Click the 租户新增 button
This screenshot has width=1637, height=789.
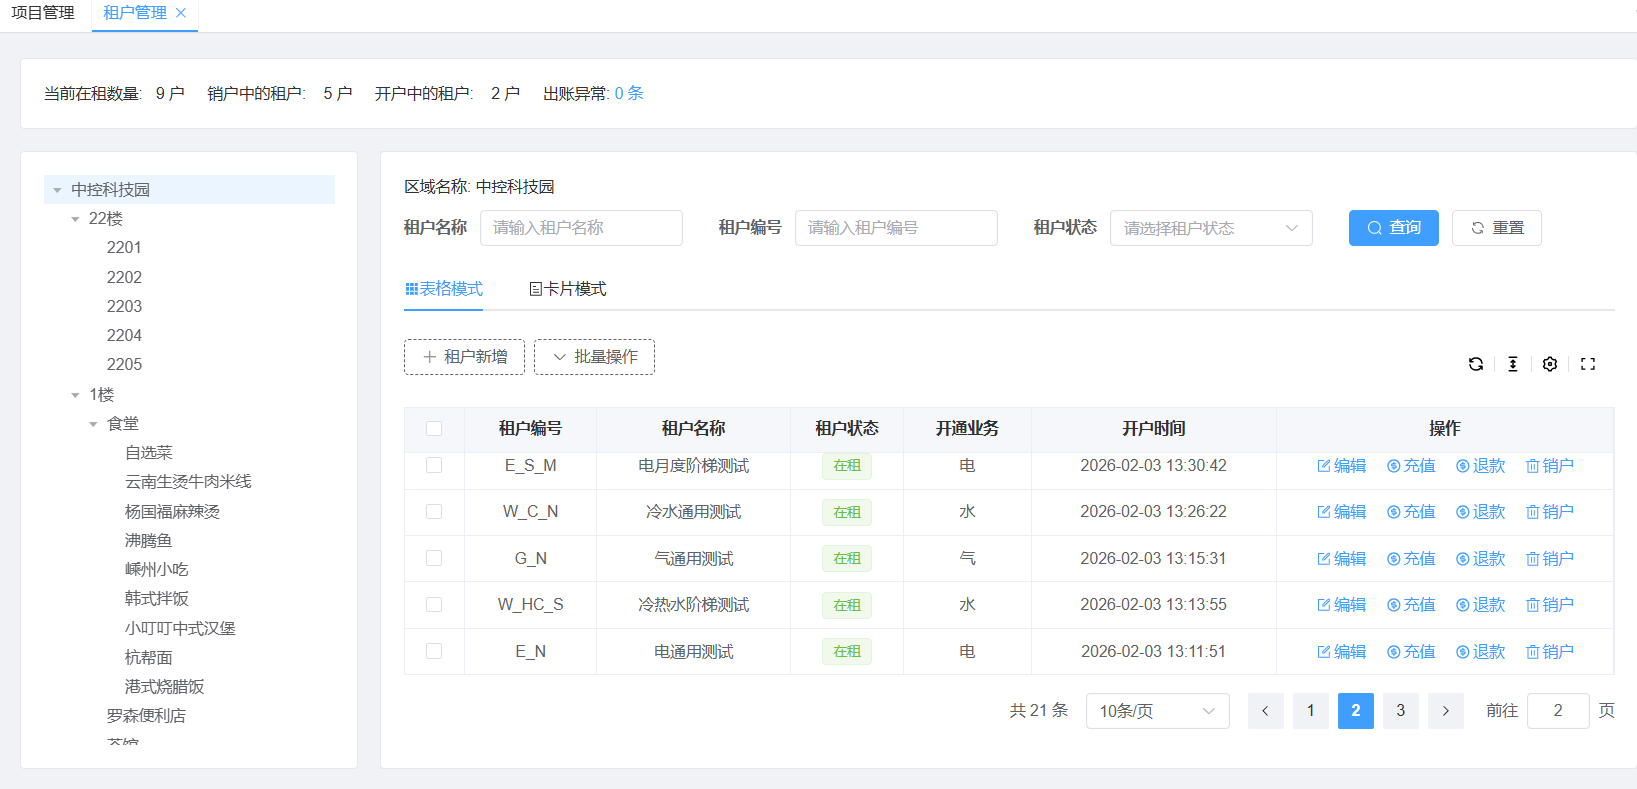click(464, 357)
